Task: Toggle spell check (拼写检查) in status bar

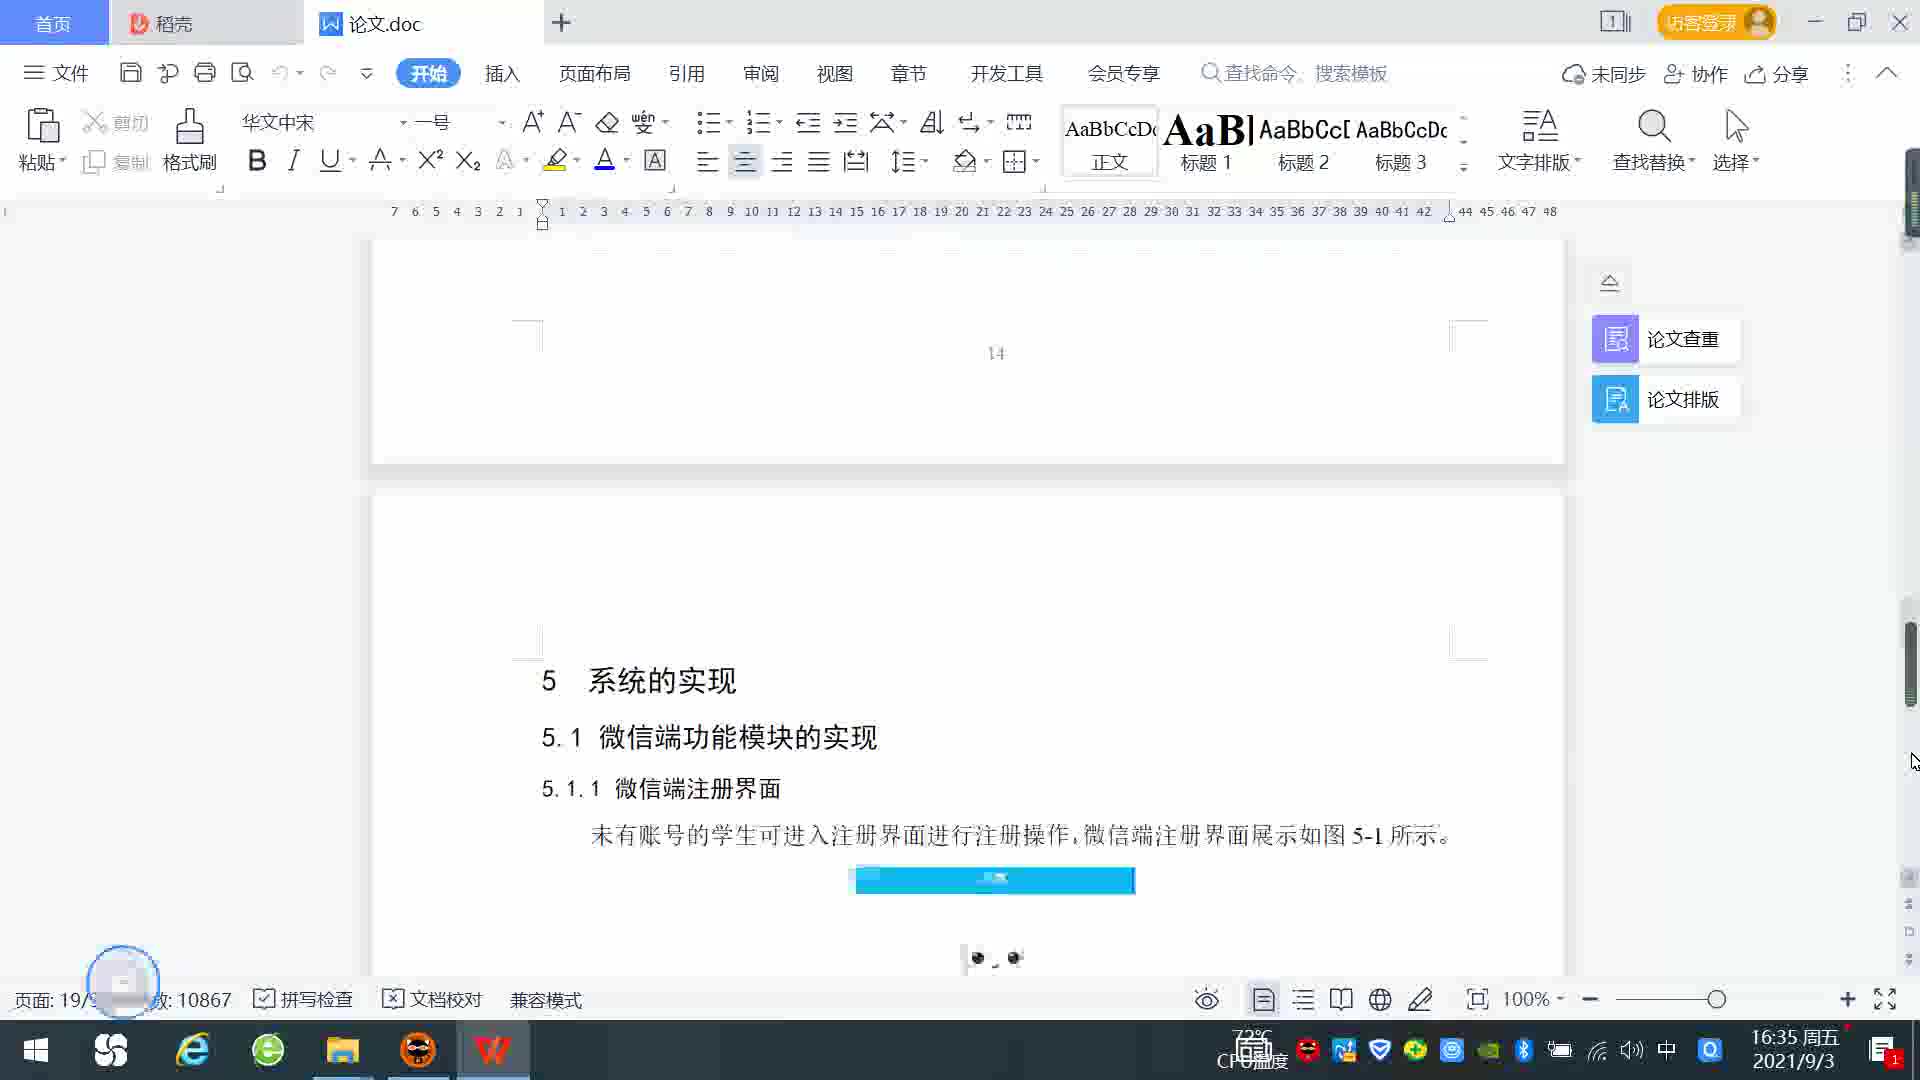Action: pyautogui.click(x=303, y=1000)
